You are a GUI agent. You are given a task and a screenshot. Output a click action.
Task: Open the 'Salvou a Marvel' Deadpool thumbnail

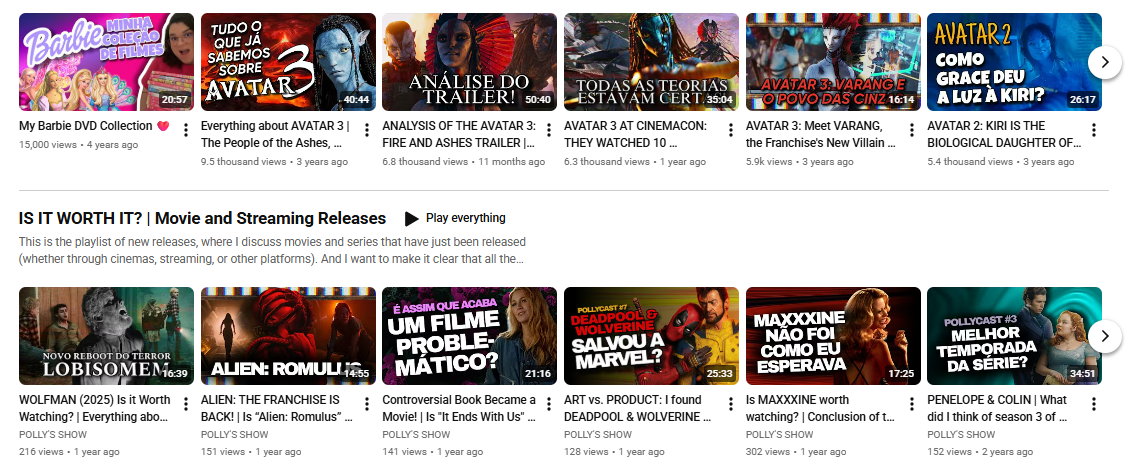point(651,336)
